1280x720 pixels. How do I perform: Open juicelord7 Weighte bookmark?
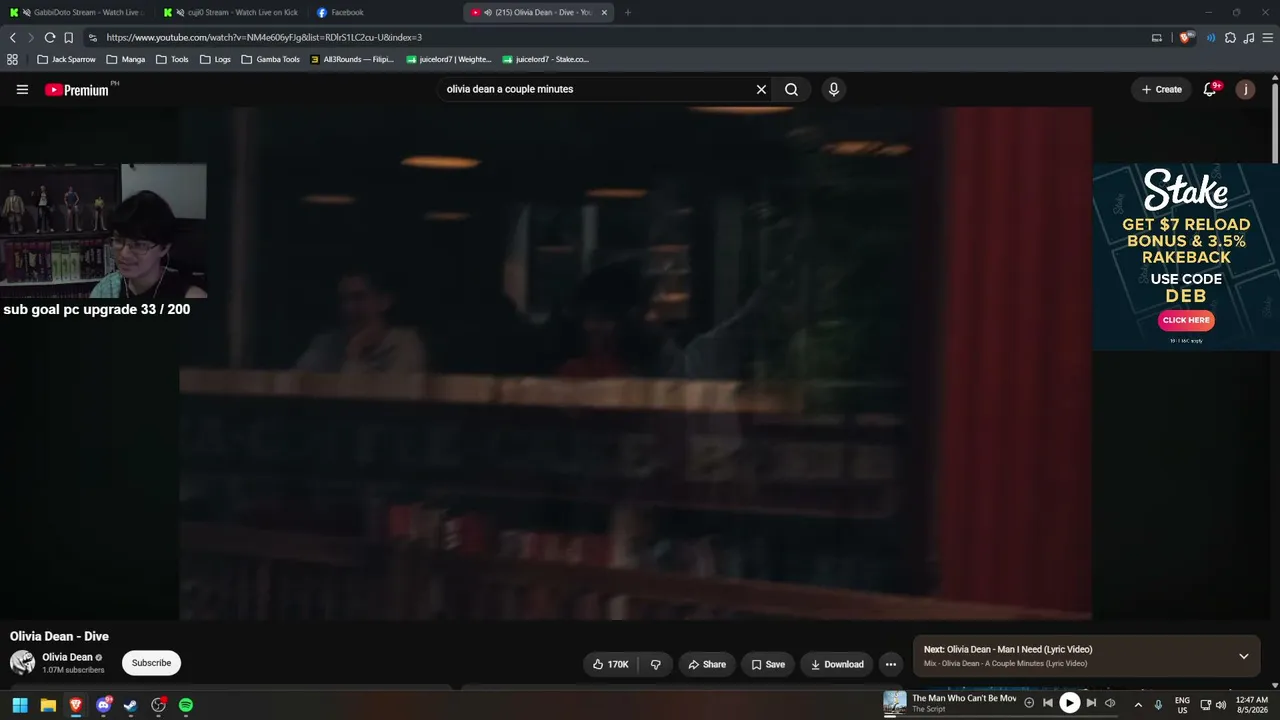tap(448, 59)
